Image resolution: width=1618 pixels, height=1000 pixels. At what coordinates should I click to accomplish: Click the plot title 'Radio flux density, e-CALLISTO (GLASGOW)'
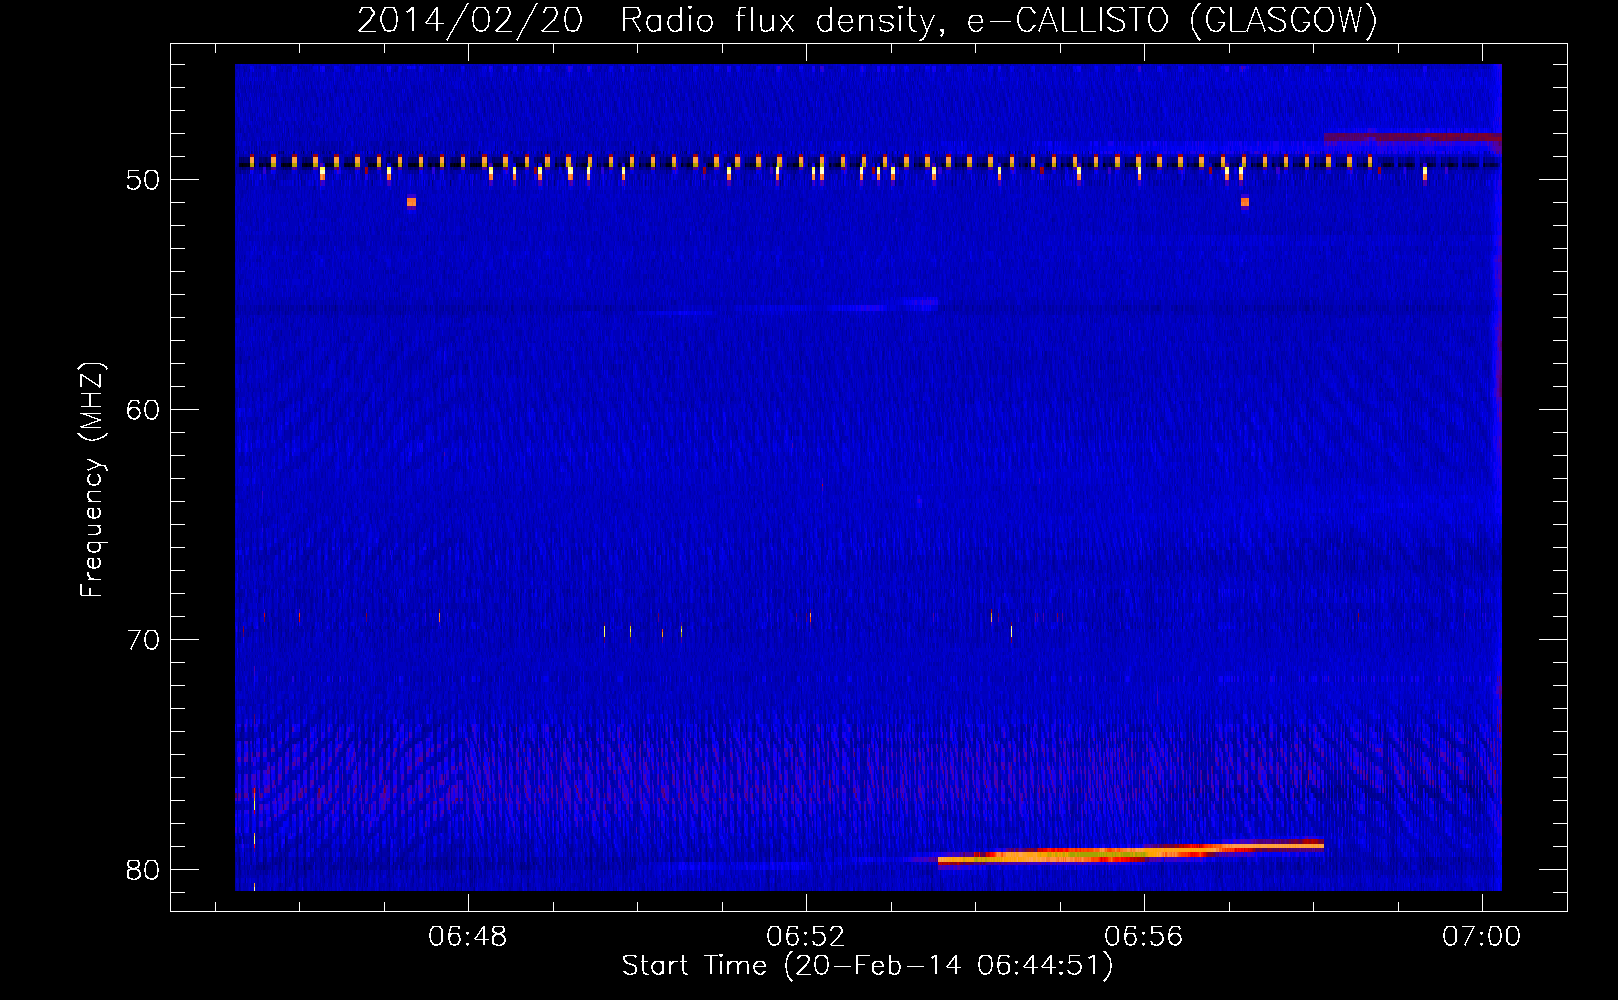coord(999,20)
